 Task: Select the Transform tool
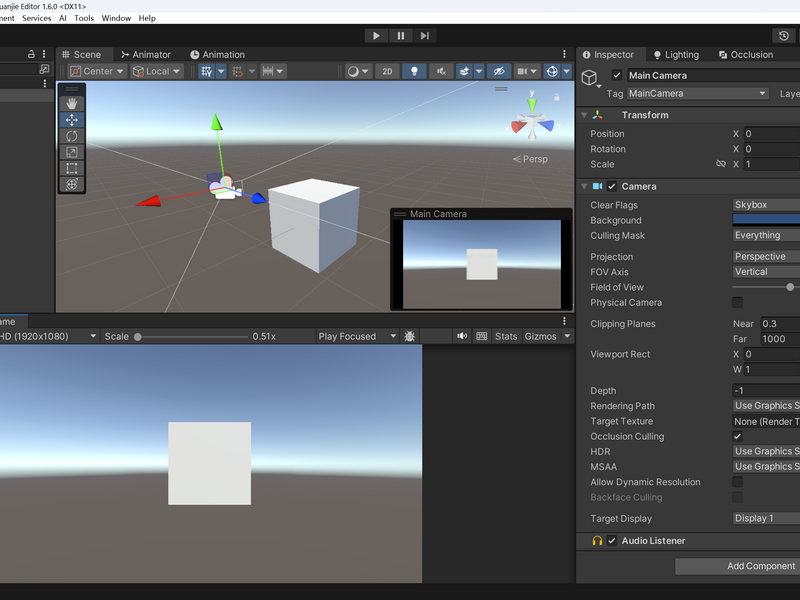[71, 184]
